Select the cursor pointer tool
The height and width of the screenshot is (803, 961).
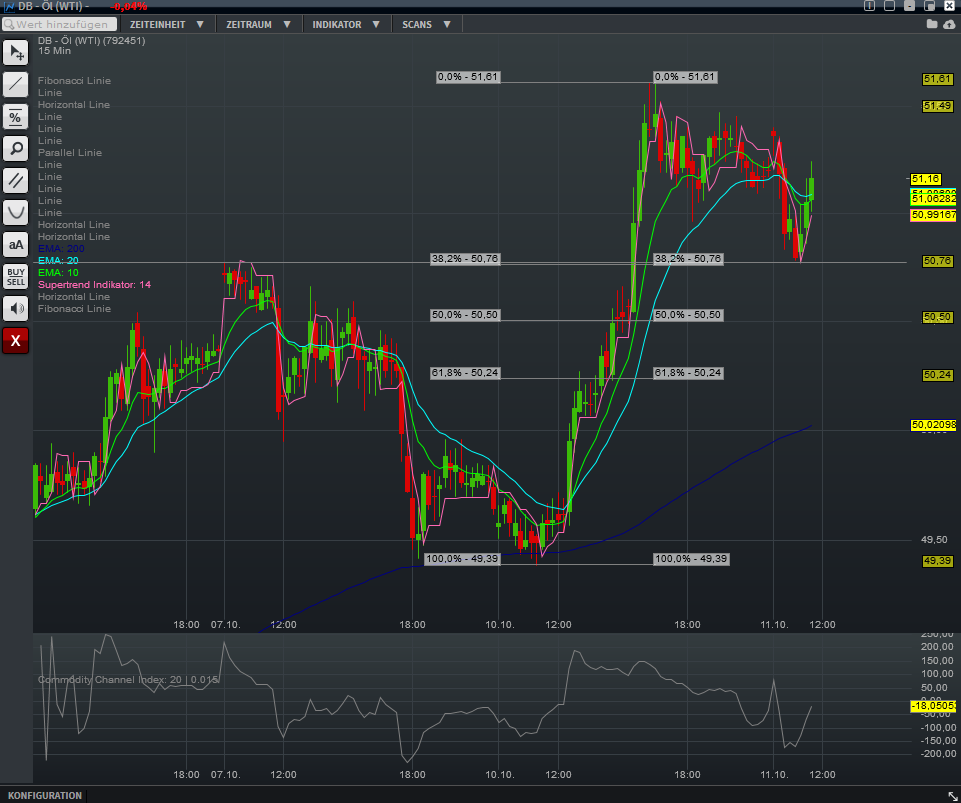pos(15,53)
